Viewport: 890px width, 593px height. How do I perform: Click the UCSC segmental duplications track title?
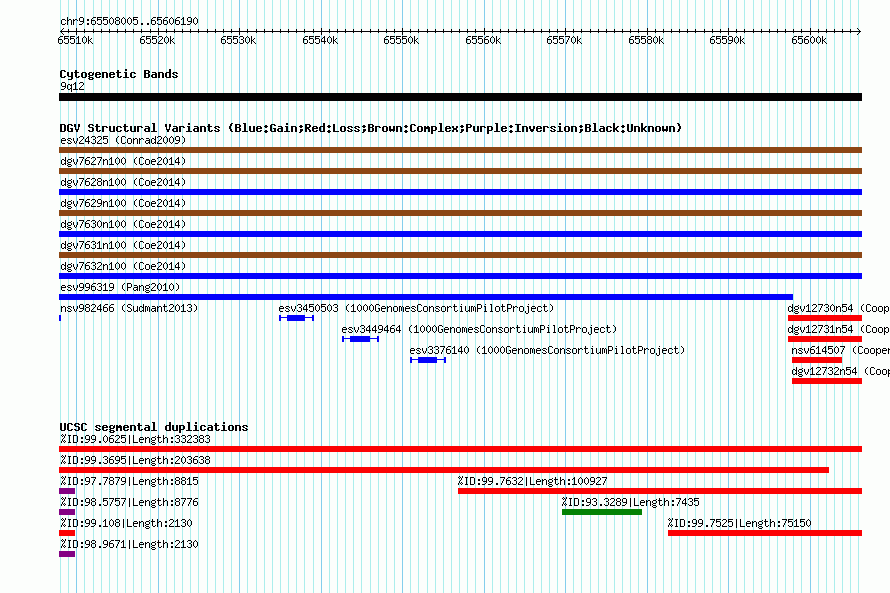(x=154, y=427)
